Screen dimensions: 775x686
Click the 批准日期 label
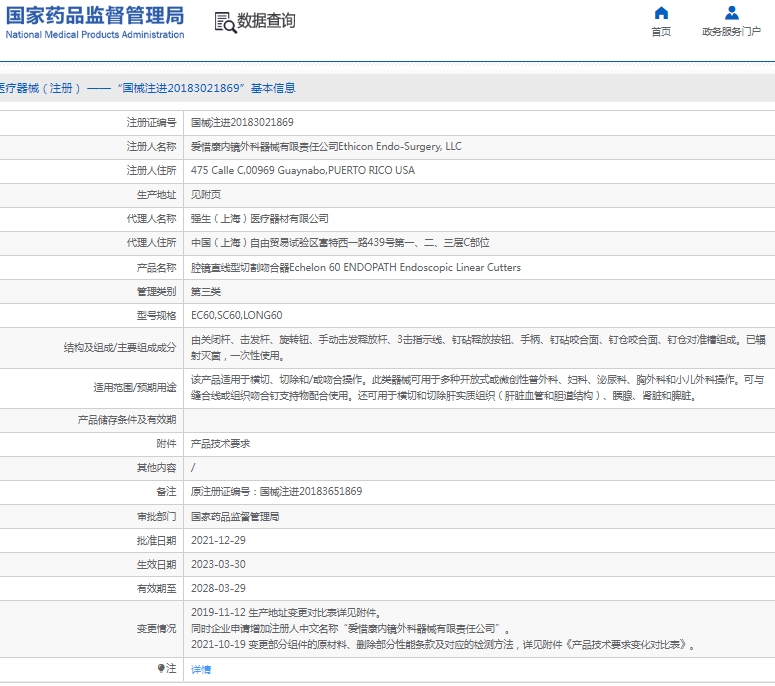click(x=156, y=540)
